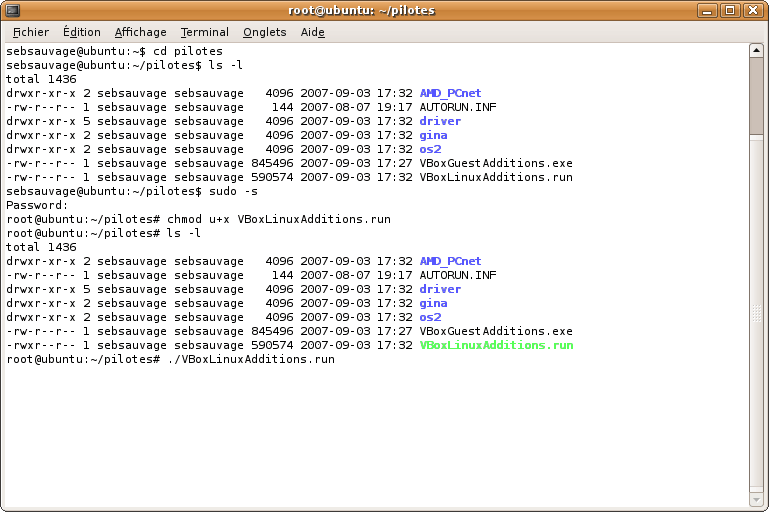
Task: Open the Terminal menu
Action: pyautogui.click(x=205, y=32)
